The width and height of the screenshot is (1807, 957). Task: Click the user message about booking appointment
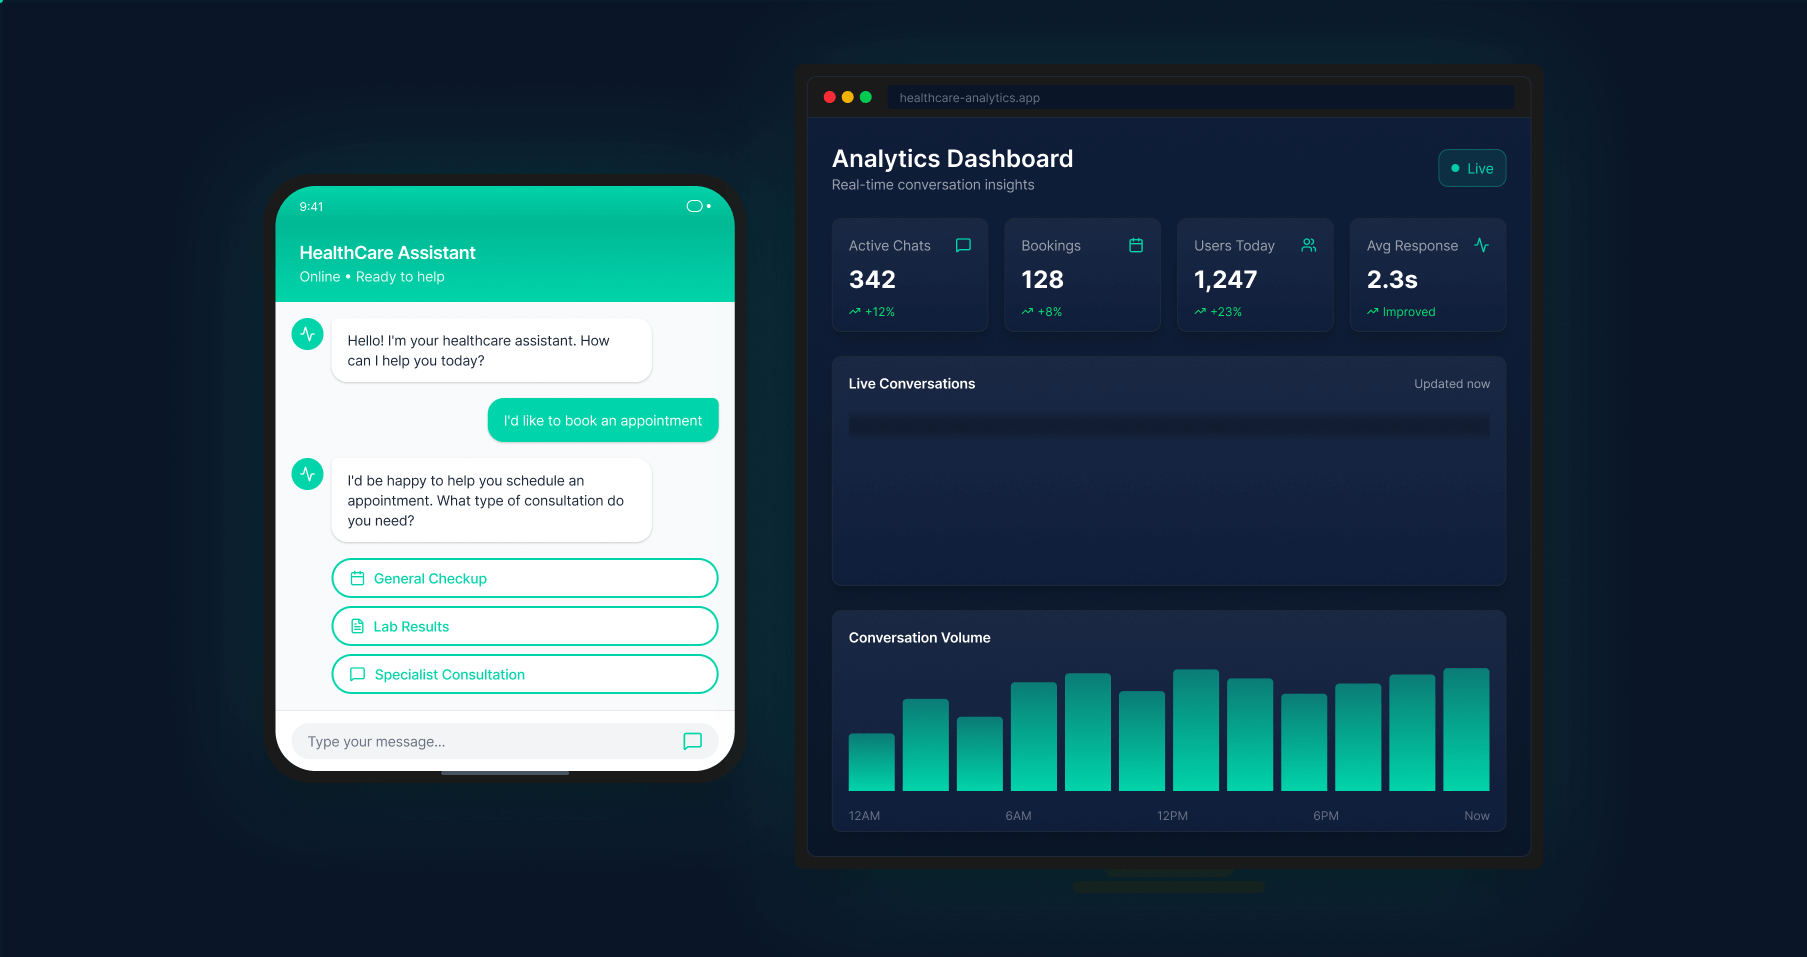coord(602,420)
